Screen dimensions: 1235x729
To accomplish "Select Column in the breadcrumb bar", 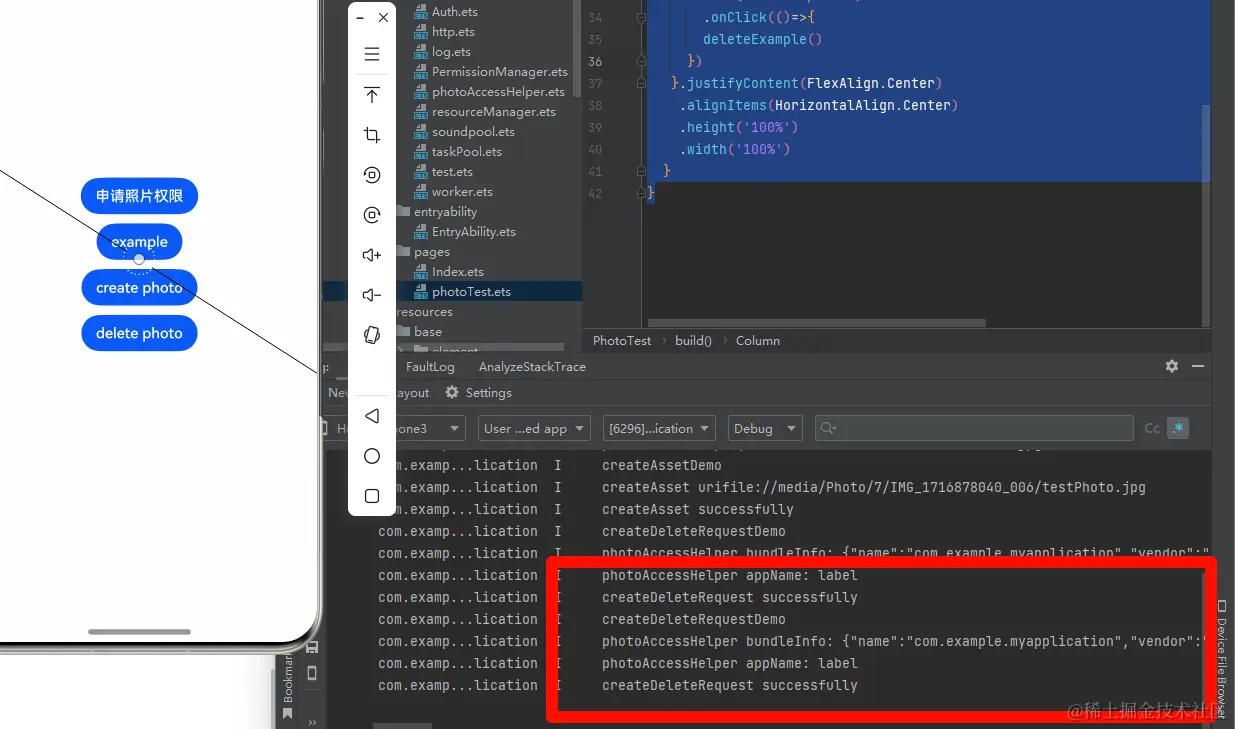I will tap(757, 341).
